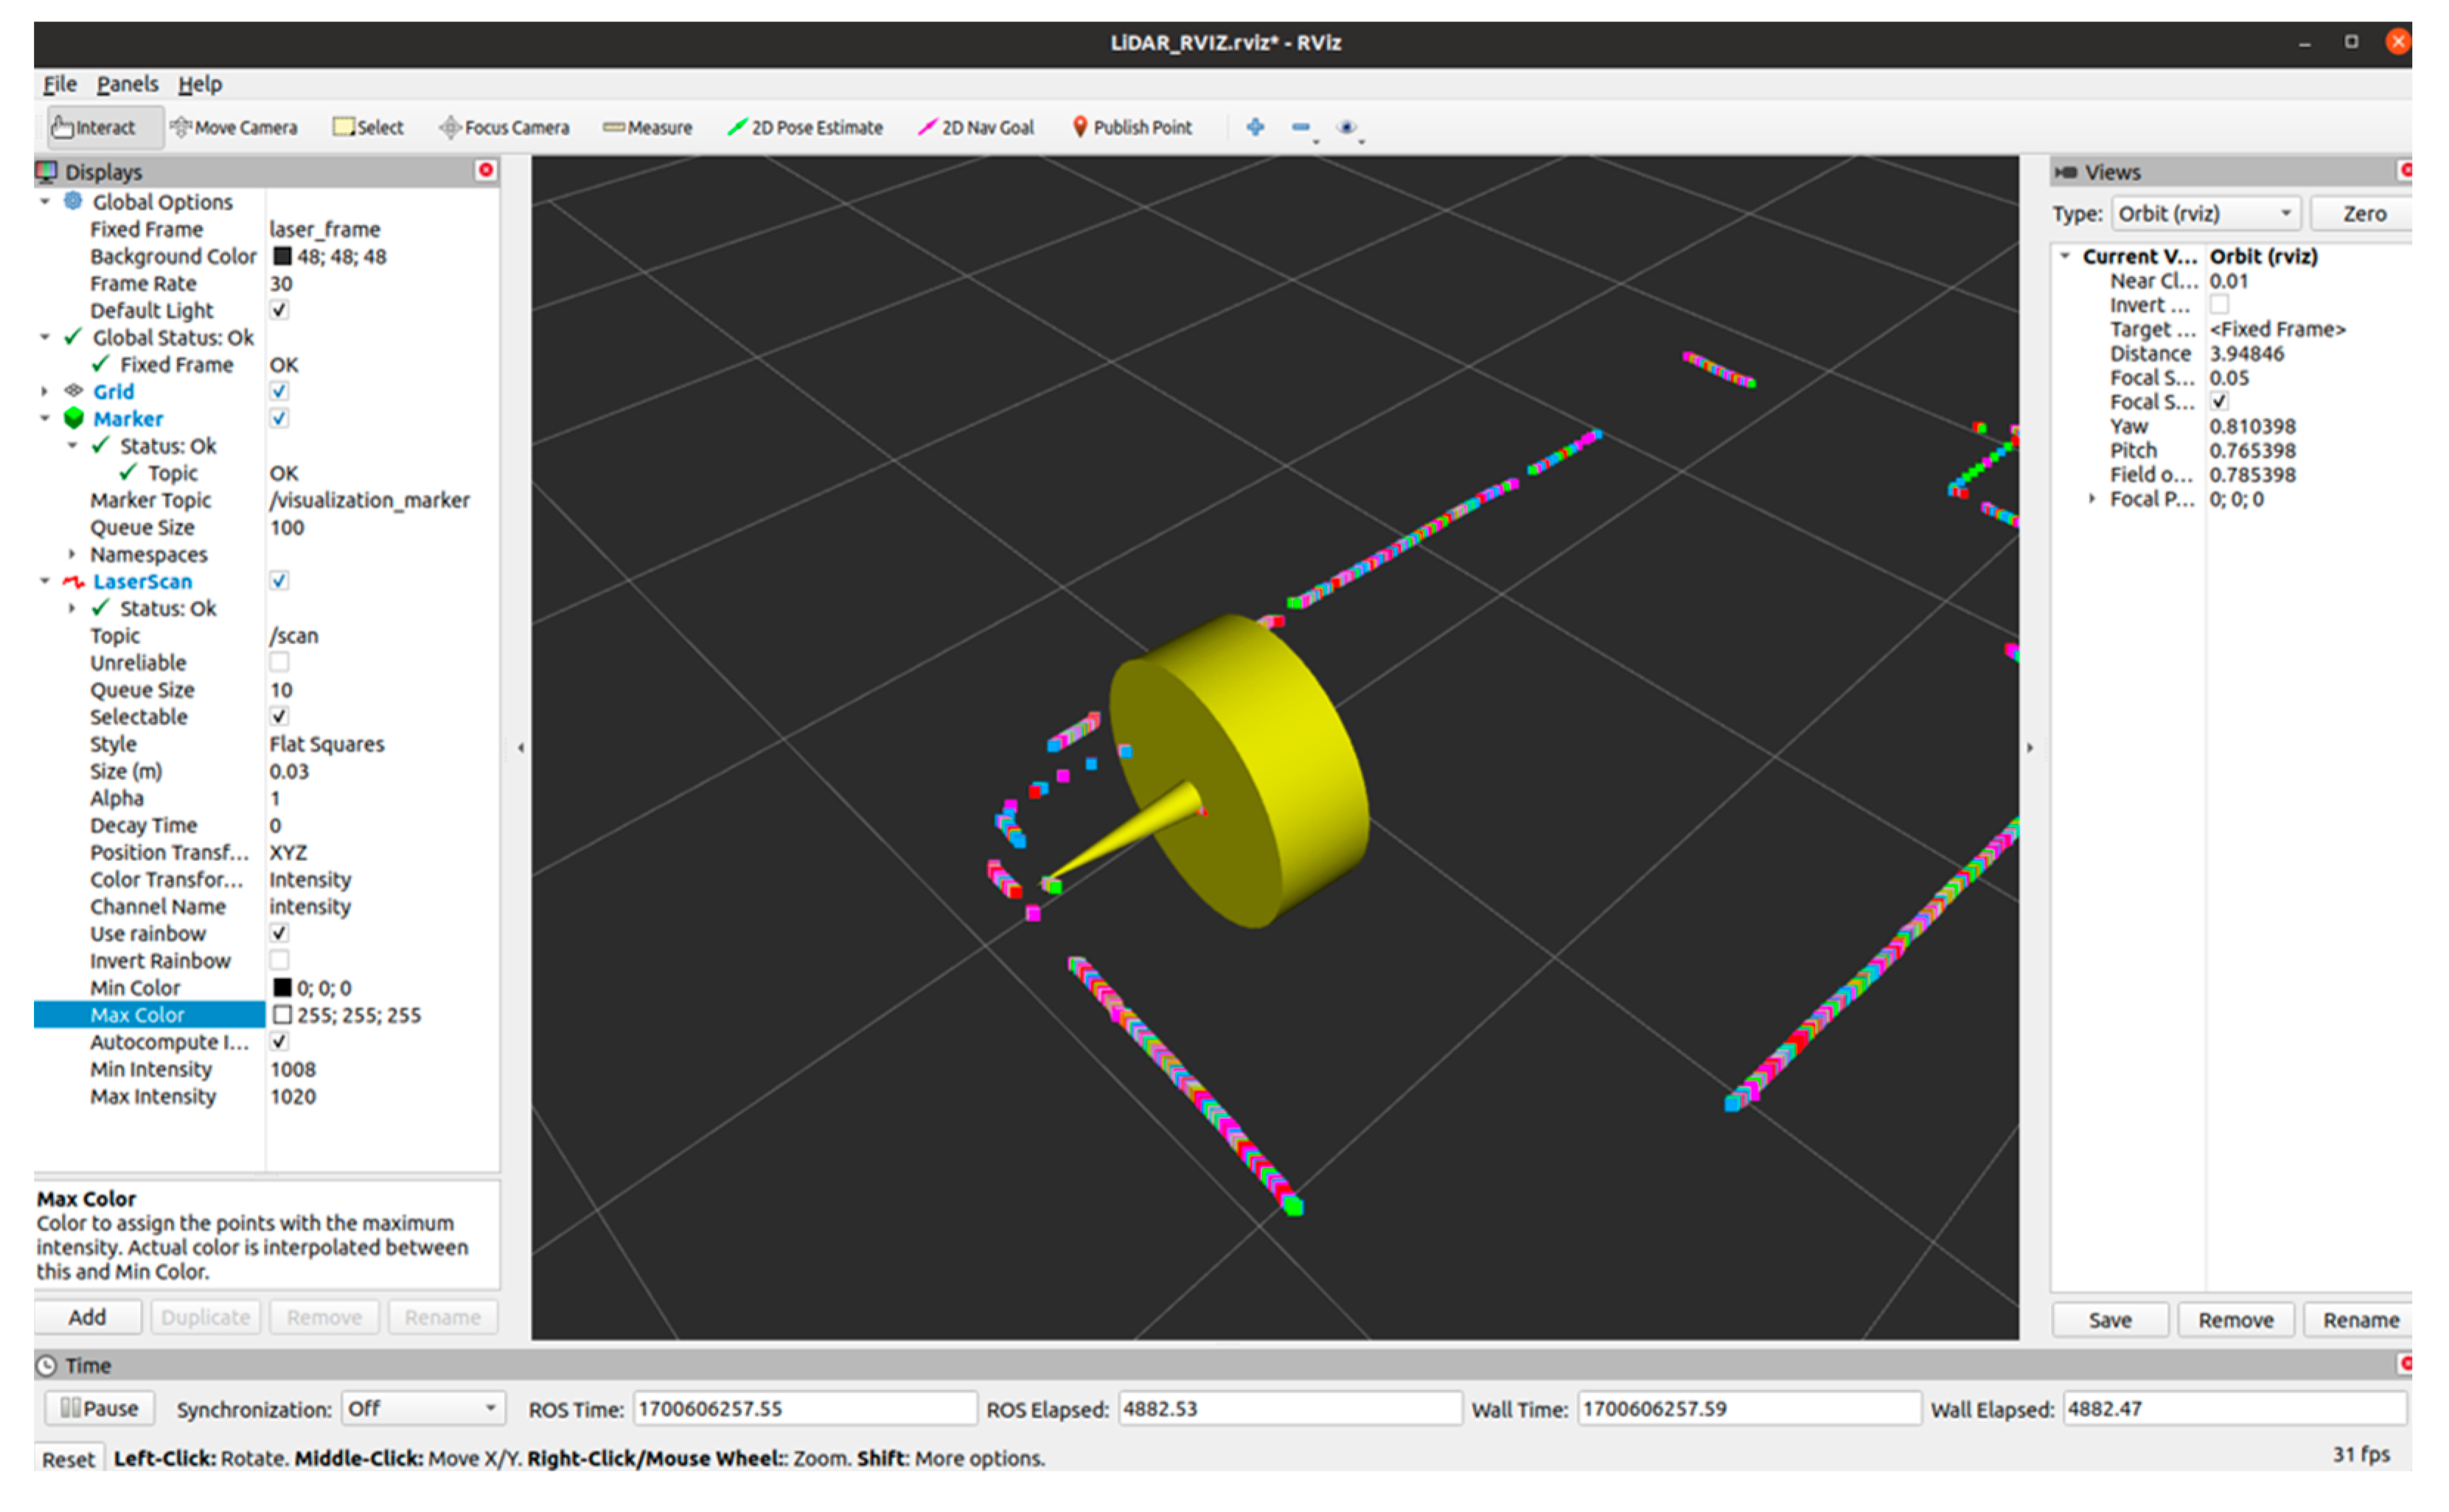This screenshot has height=1512, width=2449.
Task: Open the Synchronization dropdown
Action: tap(422, 1408)
